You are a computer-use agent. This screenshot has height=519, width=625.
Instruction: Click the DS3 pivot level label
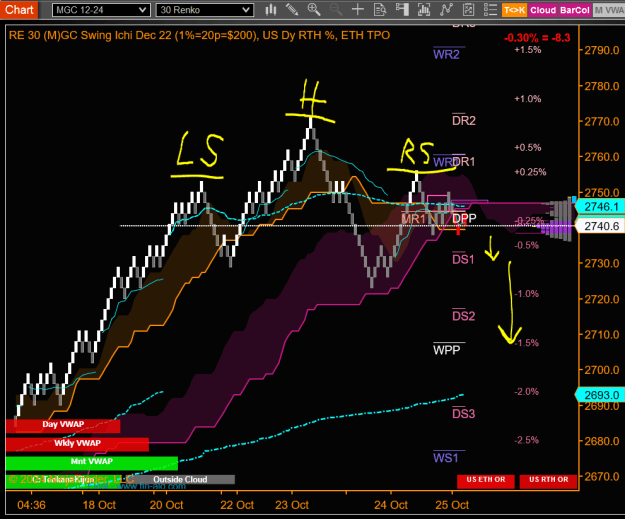pos(463,414)
